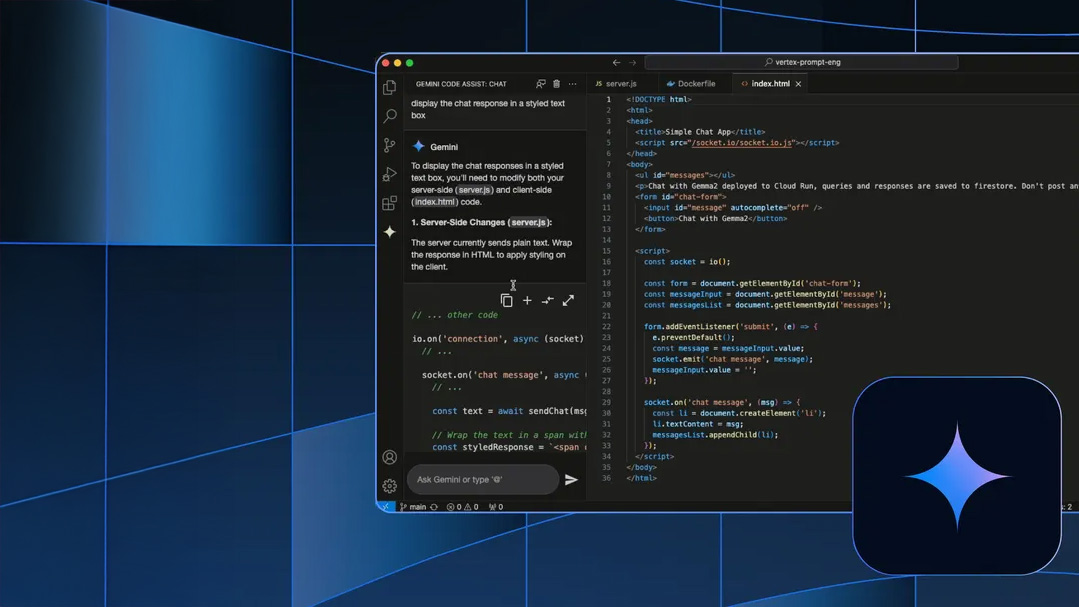Place the cursor on the e.preventDefault() line
The height and width of the screenshot is (607, 1079).
(694, 337)
